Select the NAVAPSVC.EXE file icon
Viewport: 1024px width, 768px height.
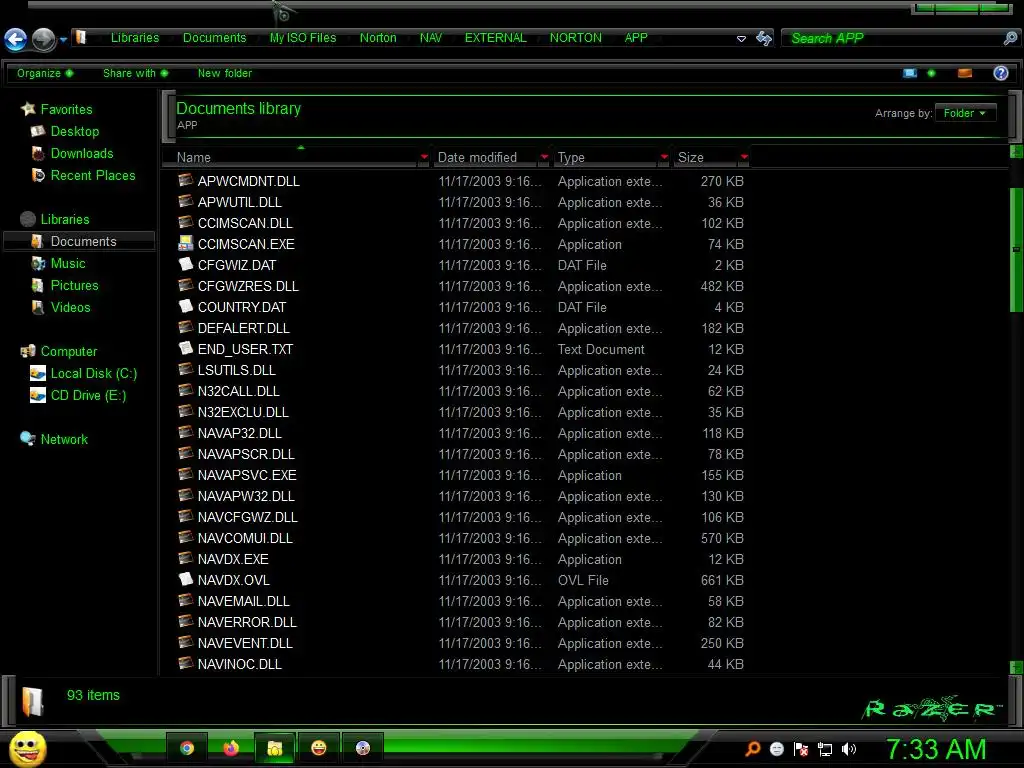pyautogui.click(x=185, y=475)
